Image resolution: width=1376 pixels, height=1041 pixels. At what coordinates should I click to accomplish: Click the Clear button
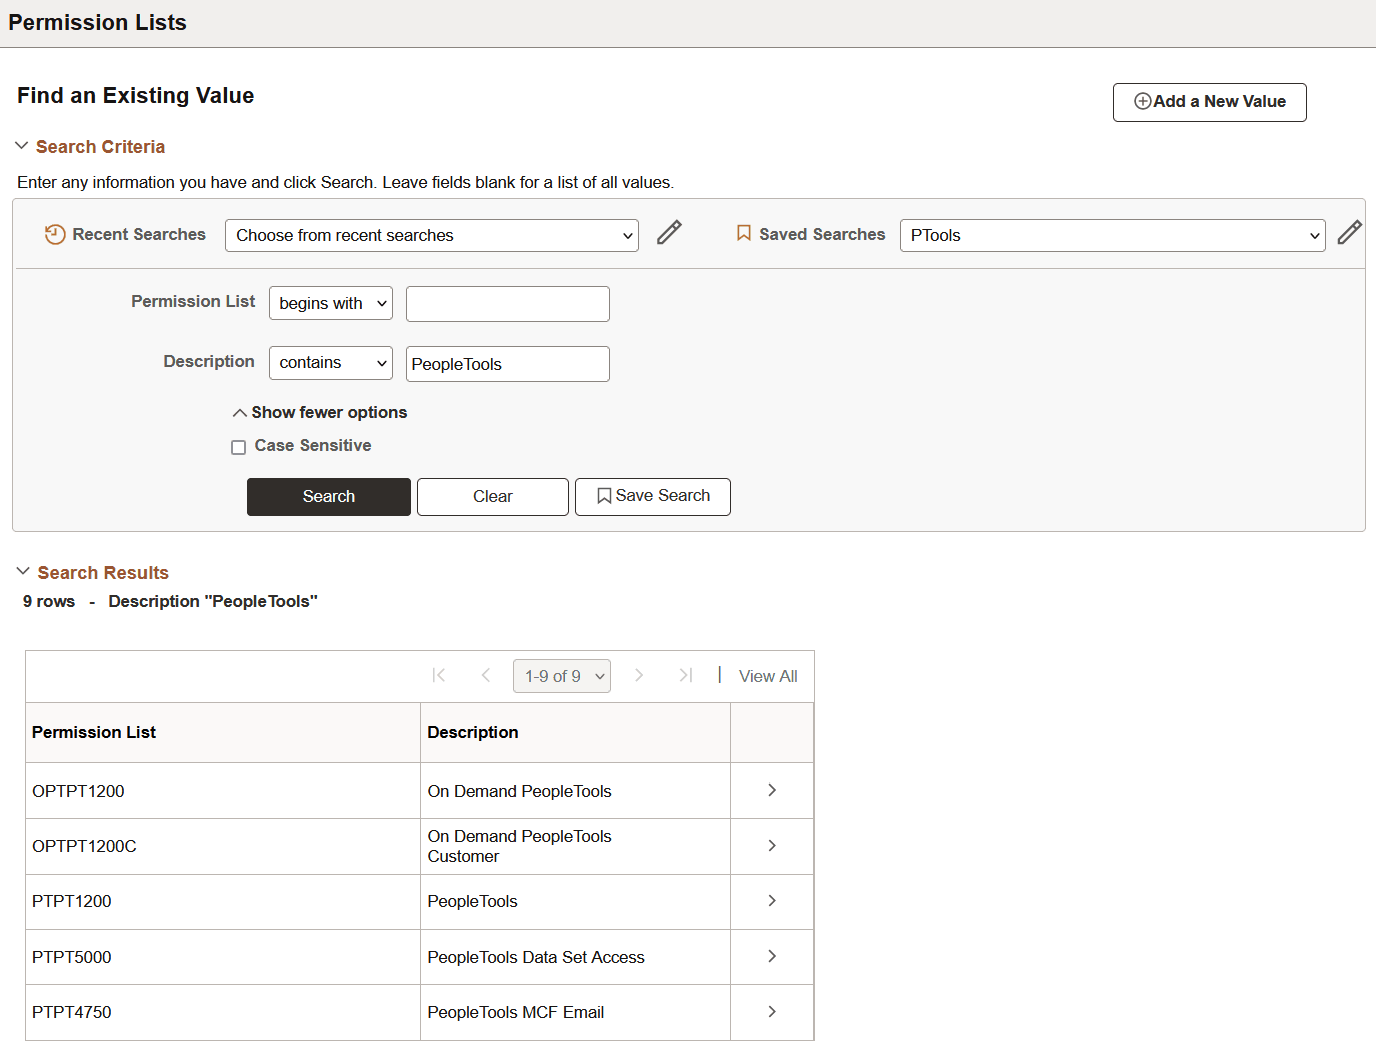click(492, 496)
